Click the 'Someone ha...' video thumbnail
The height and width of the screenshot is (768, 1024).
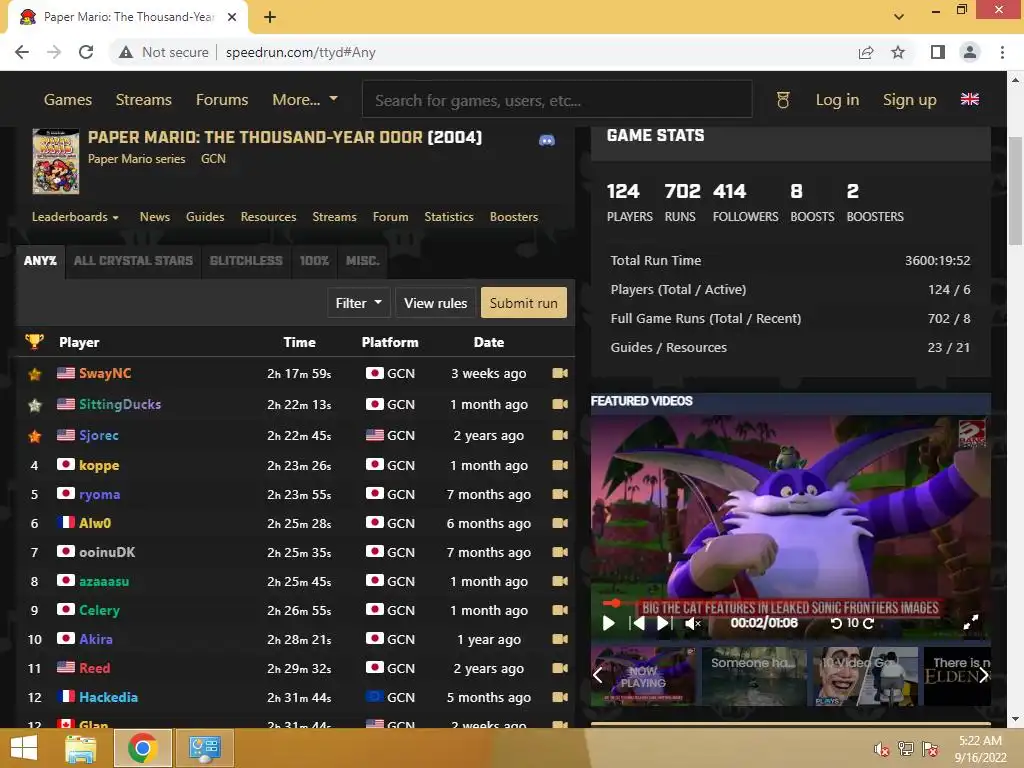pos(754,676)
